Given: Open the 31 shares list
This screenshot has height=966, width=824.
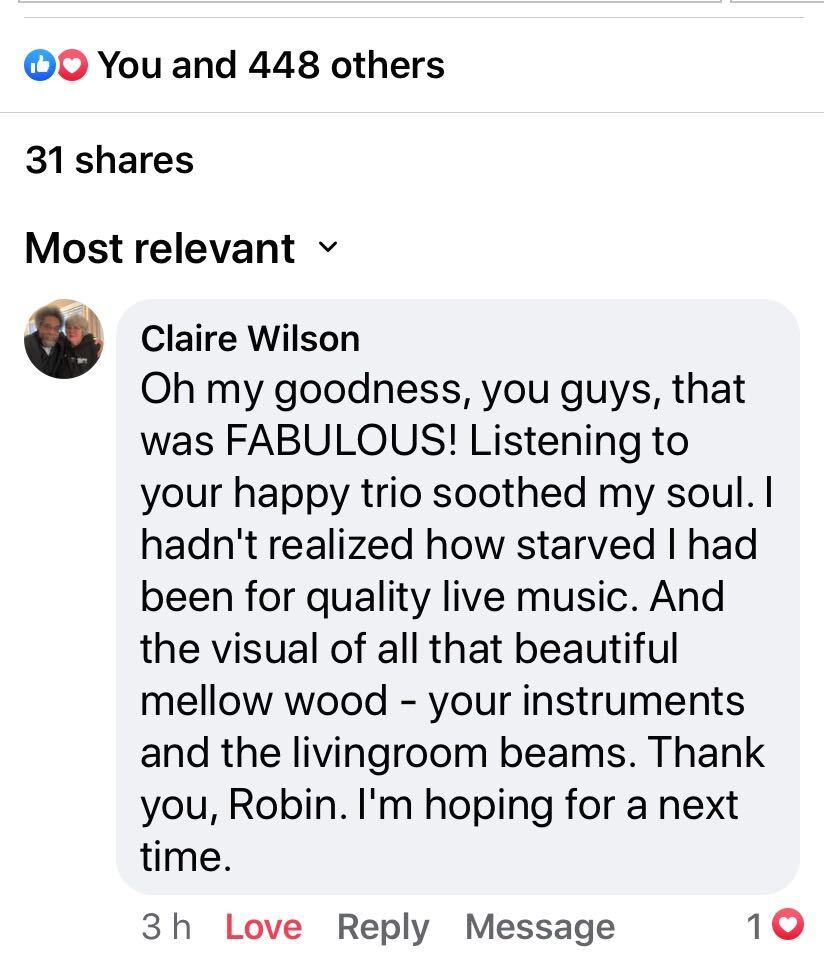Looking at the screenshot, I should (x=109, y=160).
